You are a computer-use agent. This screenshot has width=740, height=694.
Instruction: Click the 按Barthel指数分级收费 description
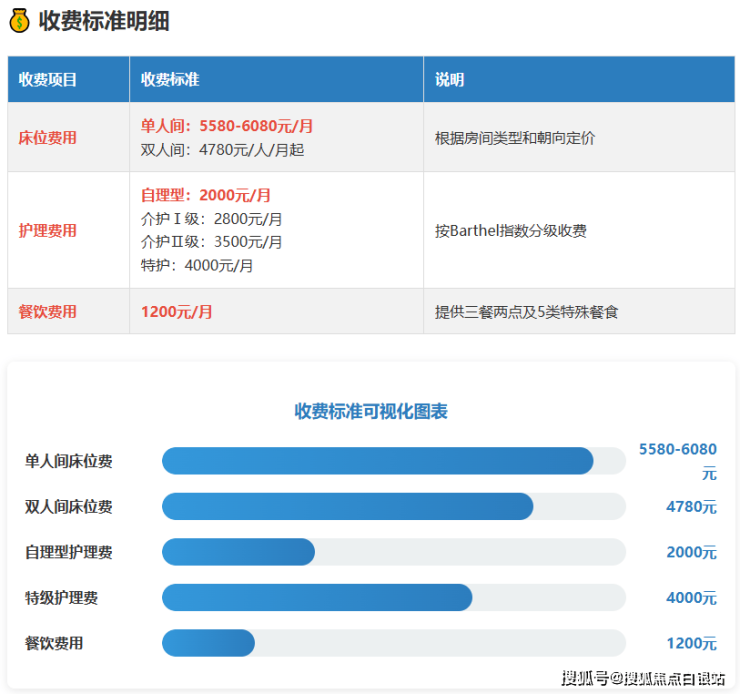coord(510,231)
